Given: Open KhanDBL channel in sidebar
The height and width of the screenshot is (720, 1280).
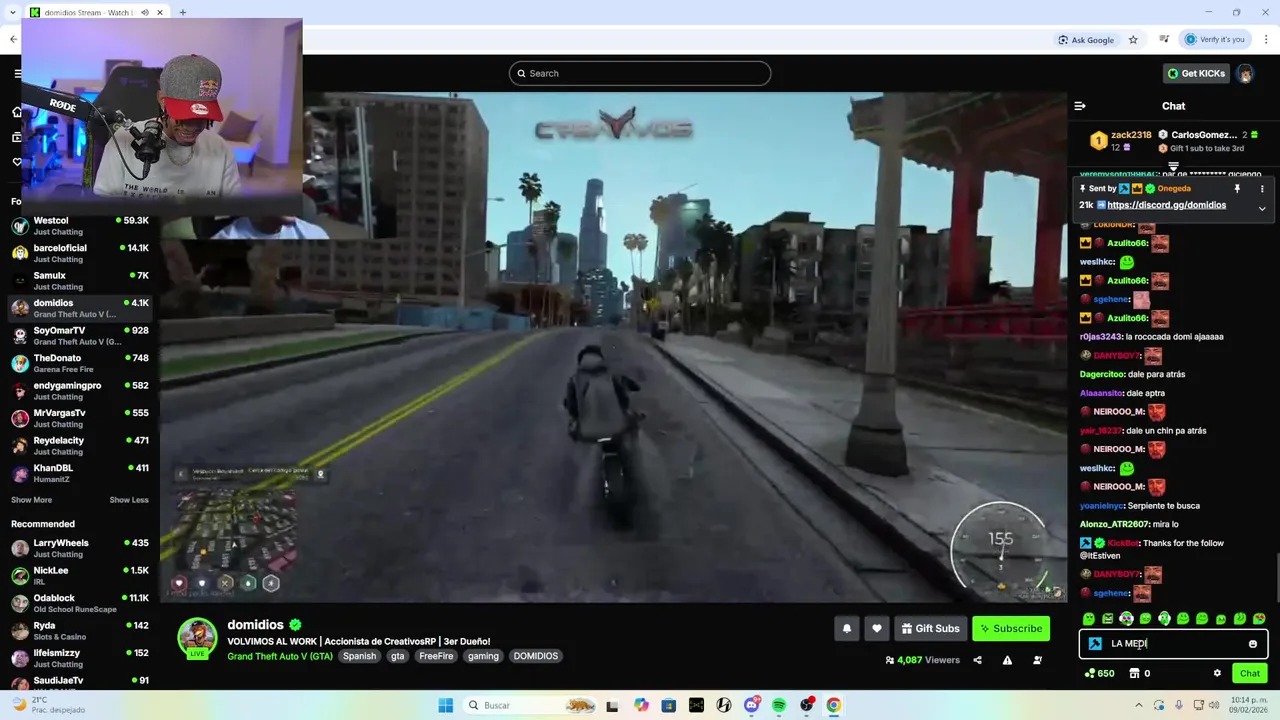Looking at the screenshot, I should (80, 473).
